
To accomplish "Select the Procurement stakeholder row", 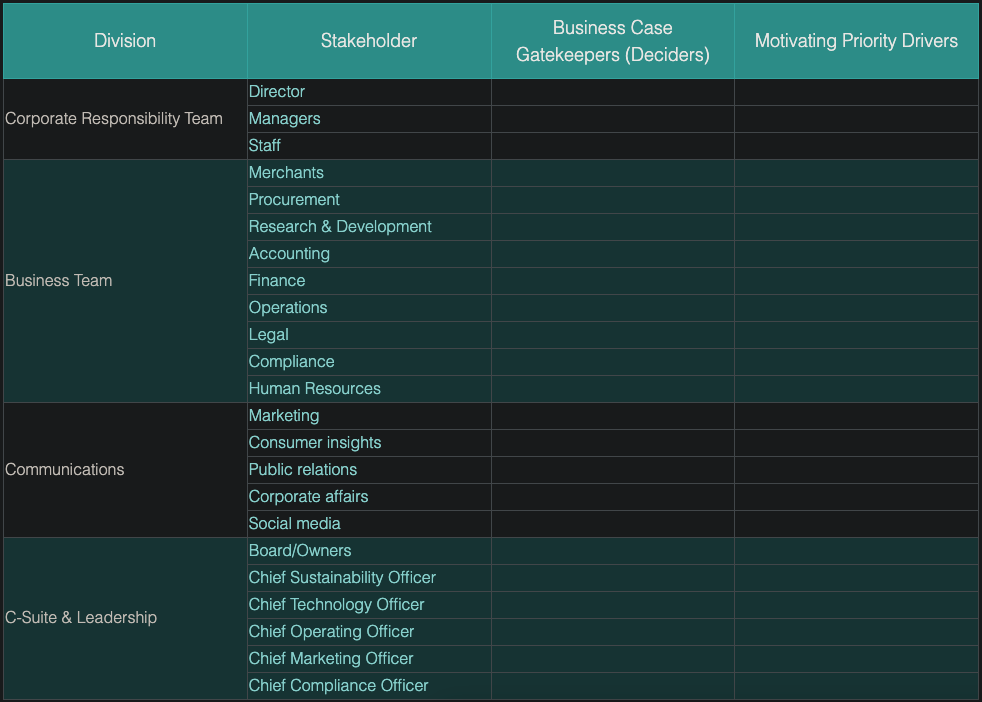I will [294, 200].
